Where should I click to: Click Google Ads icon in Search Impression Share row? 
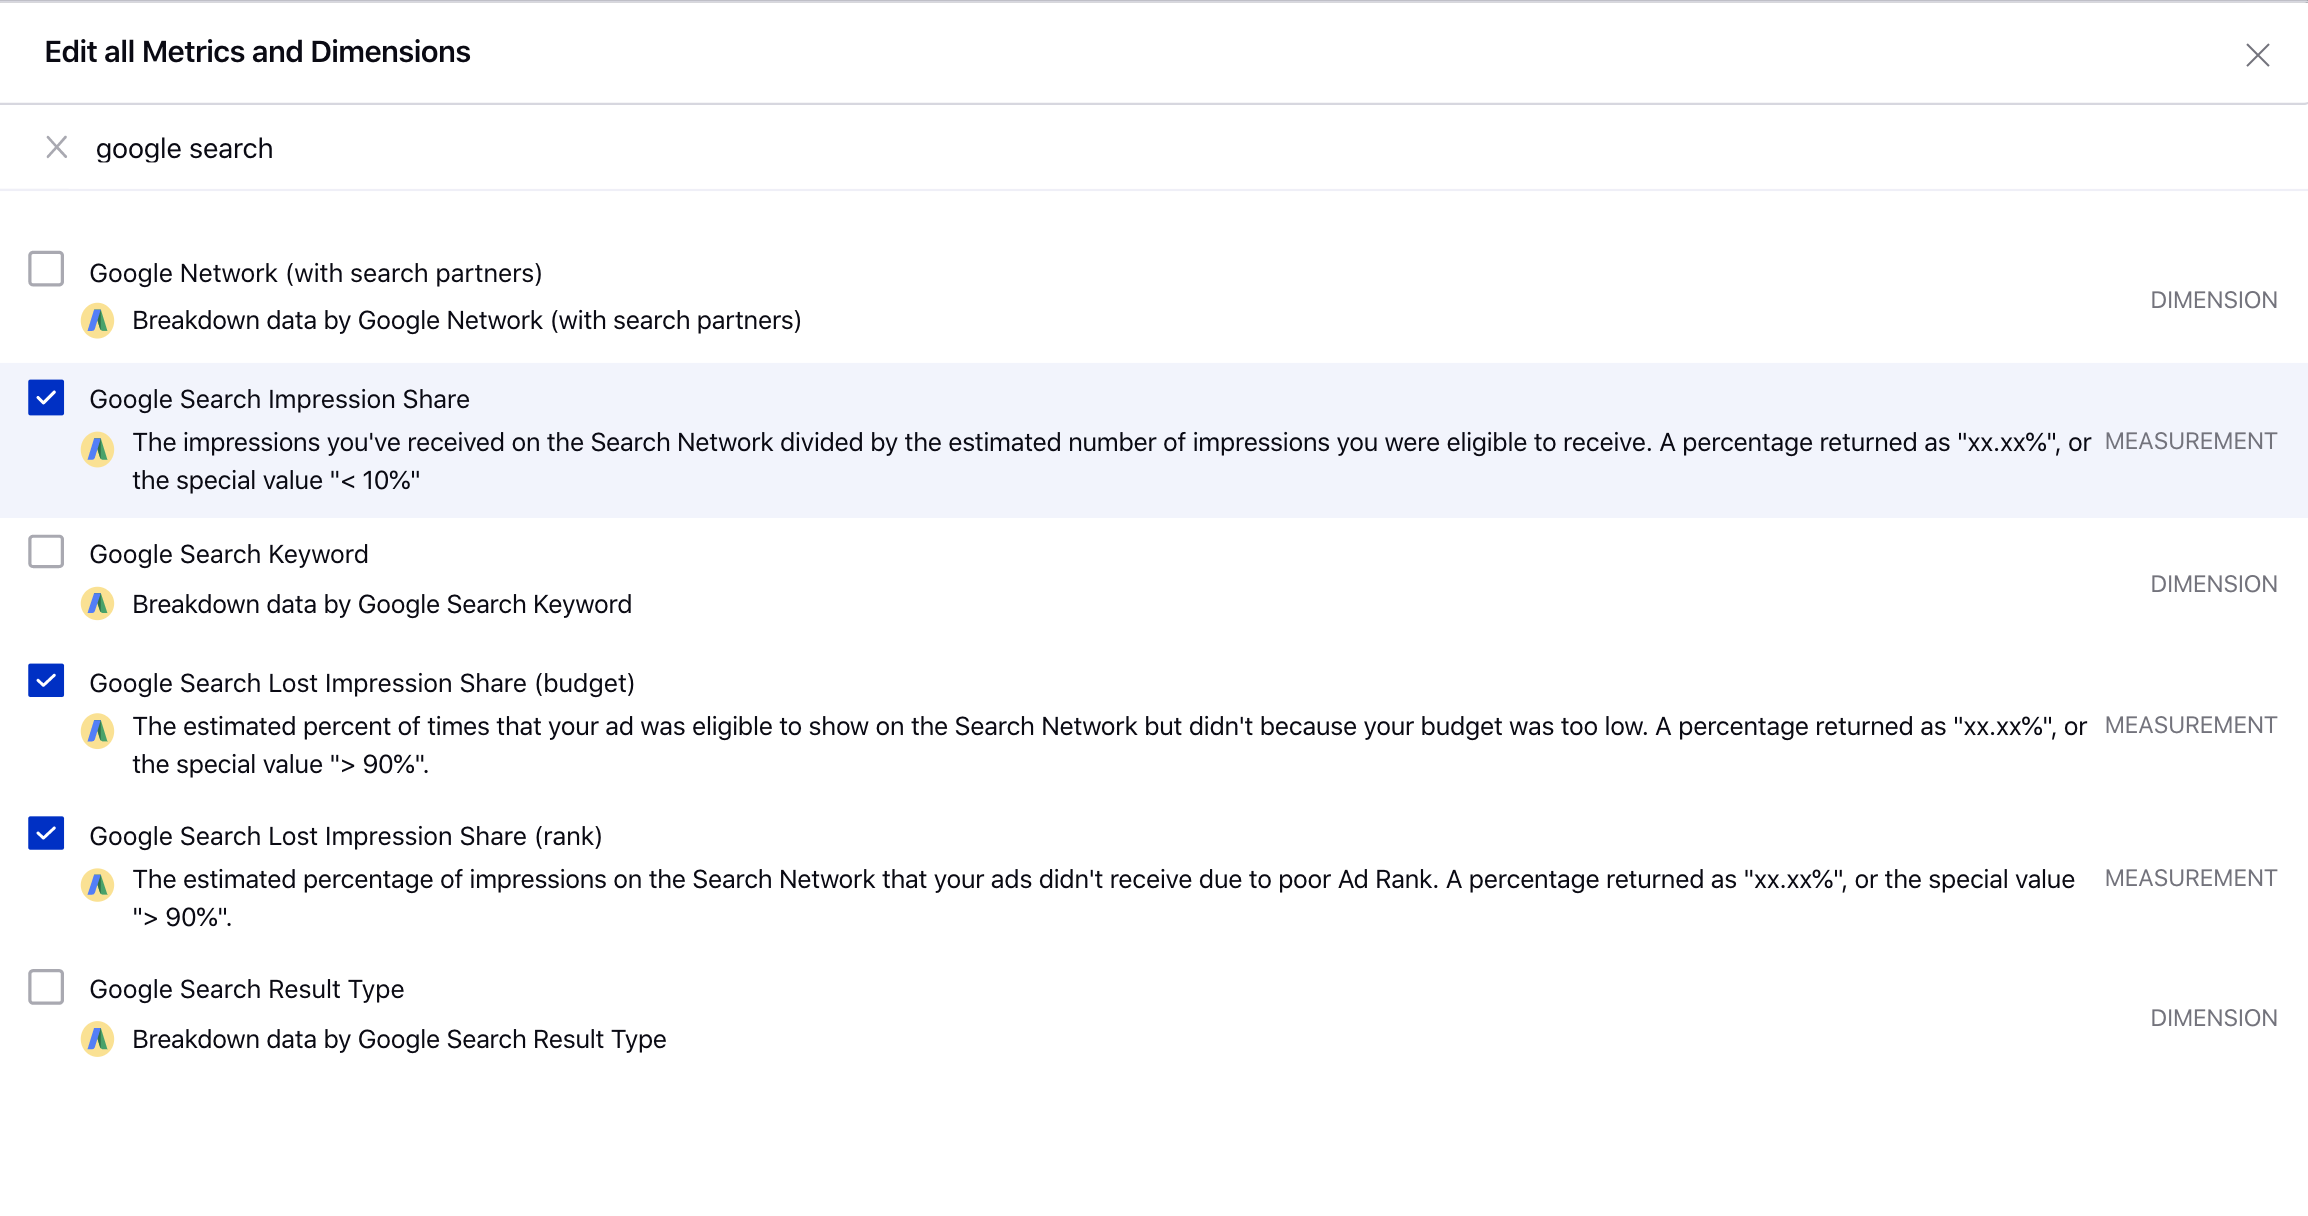97,450
